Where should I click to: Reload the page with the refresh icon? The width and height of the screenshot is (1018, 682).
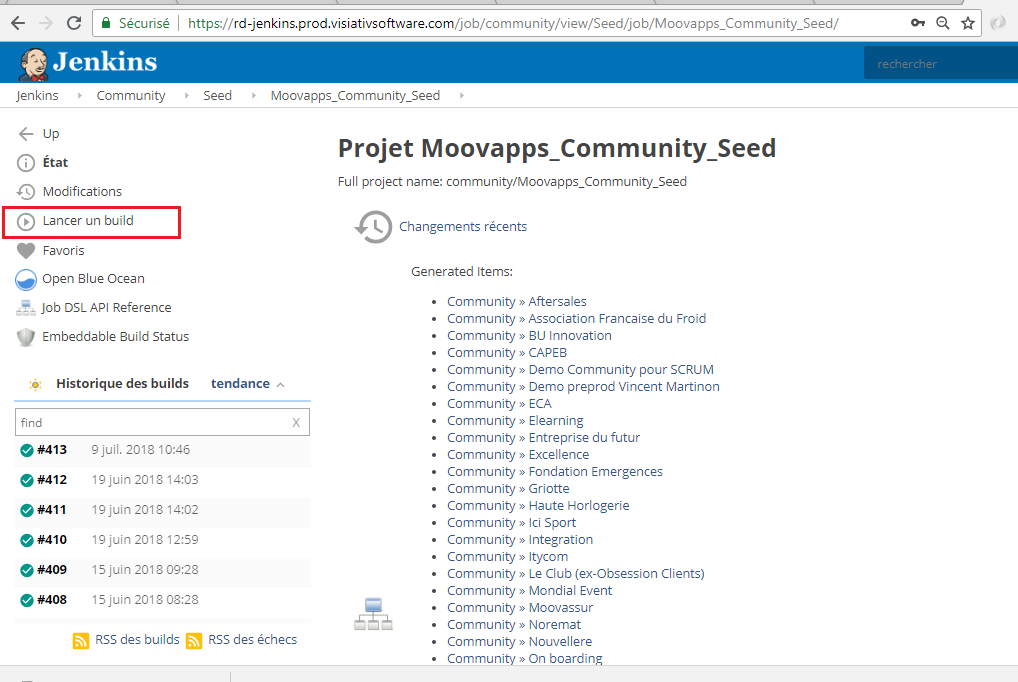[x=74, y=23]
